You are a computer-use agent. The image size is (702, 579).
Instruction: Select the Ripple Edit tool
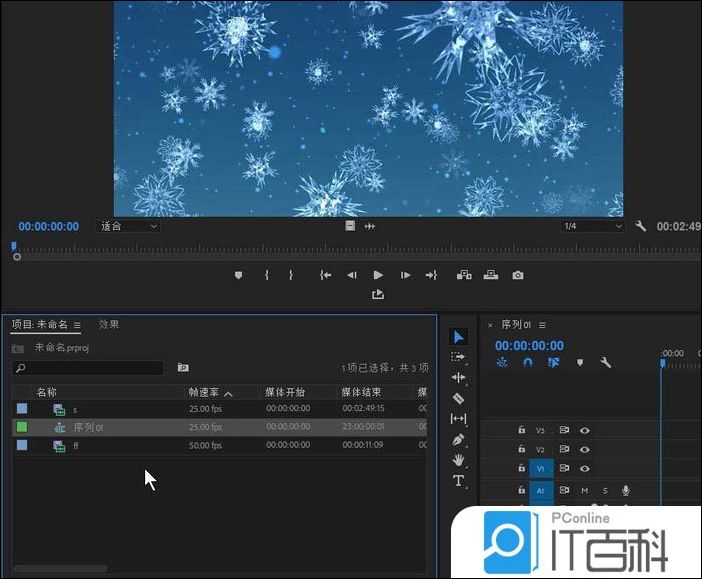pyautogui.click(x=458, y=377)
